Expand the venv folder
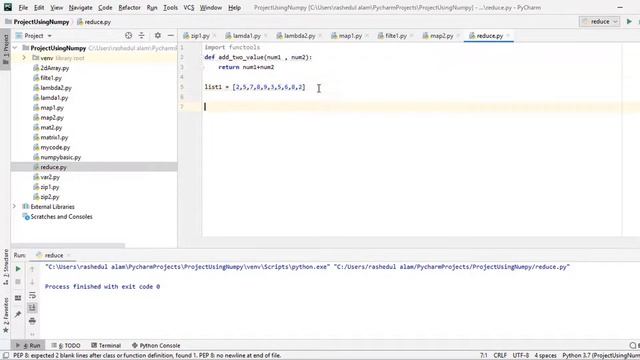 pos(24,58)
